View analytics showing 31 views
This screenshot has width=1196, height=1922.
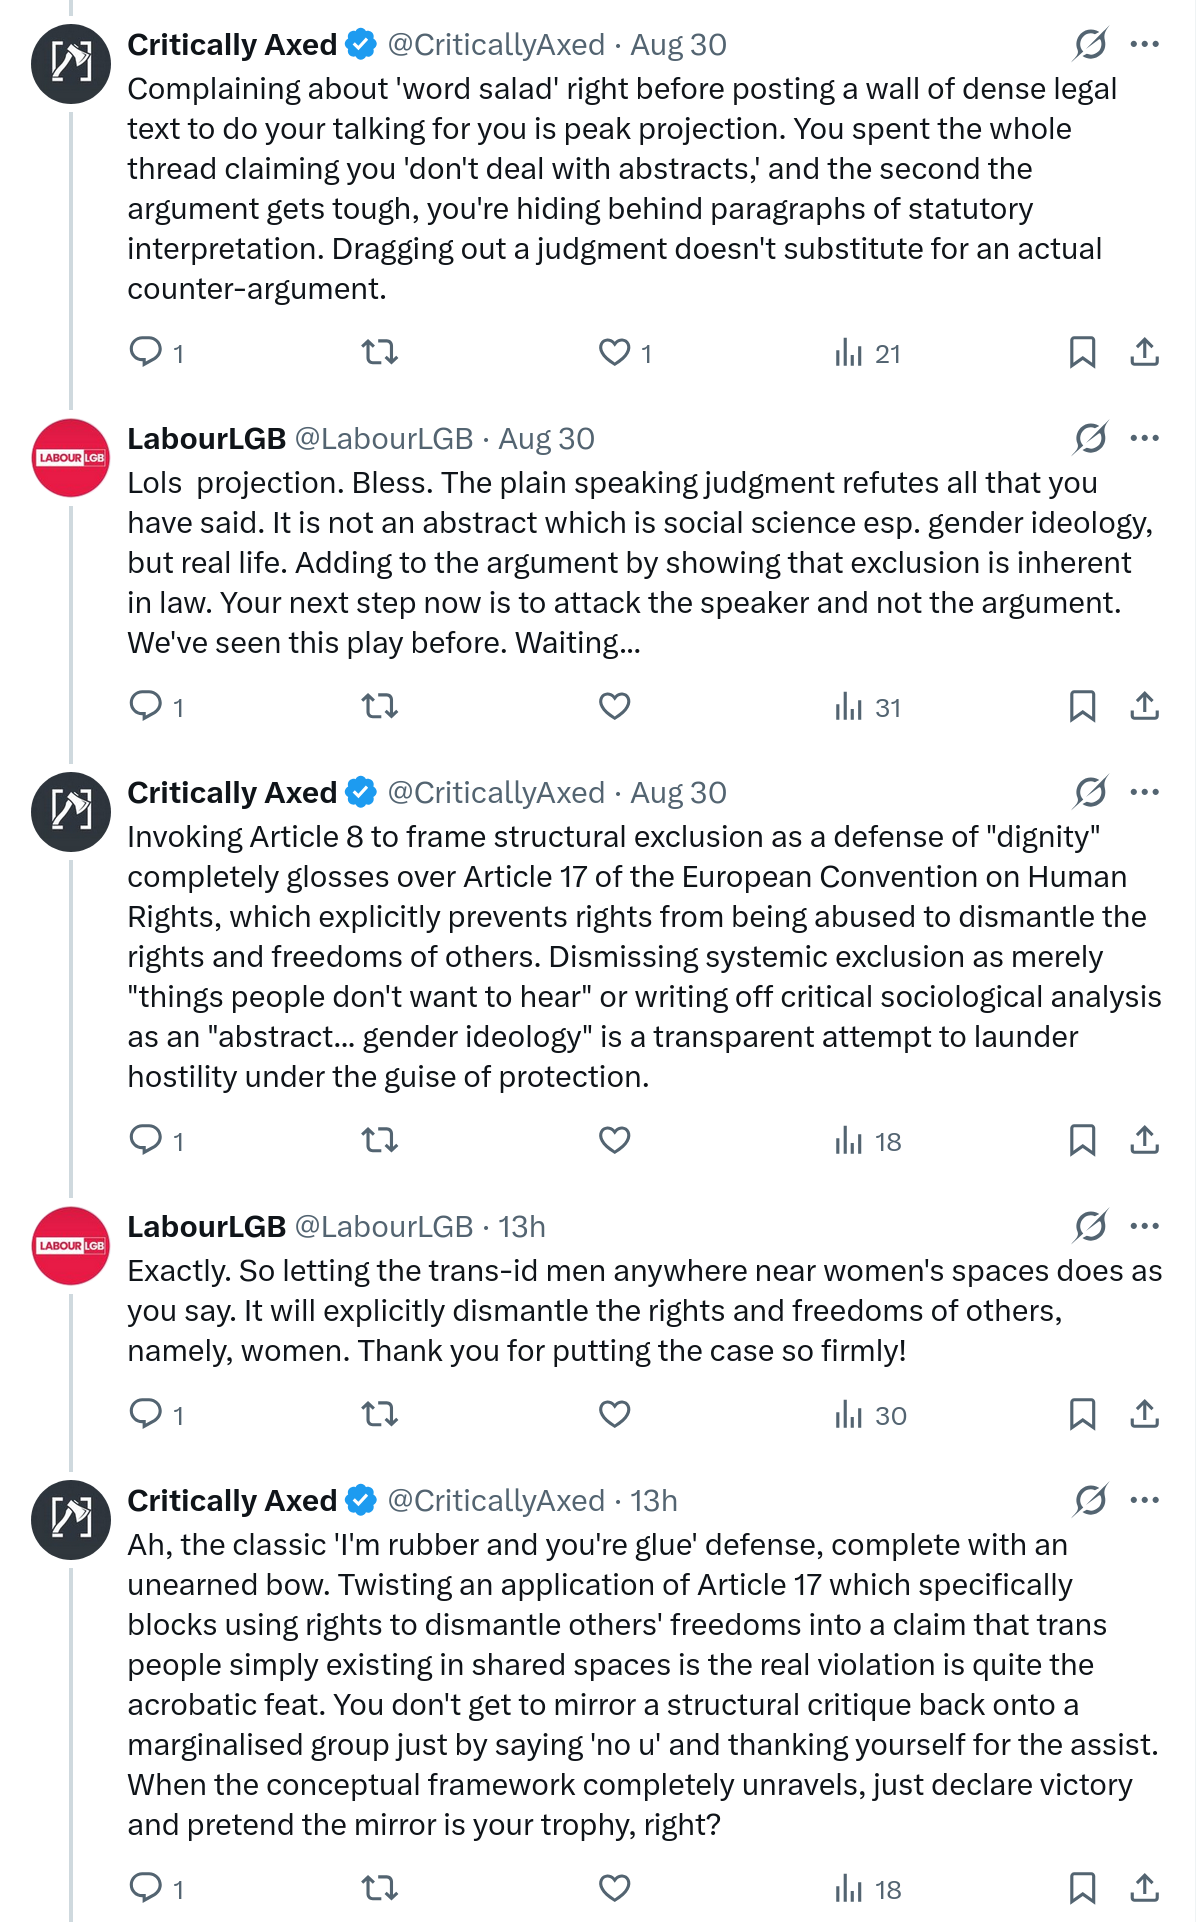(868, 707)
